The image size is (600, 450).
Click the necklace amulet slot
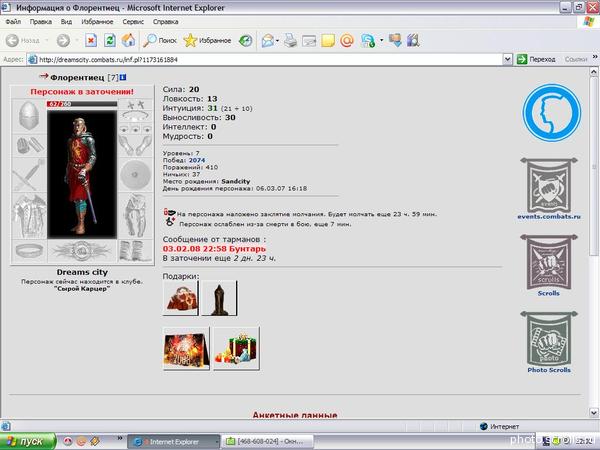(135, 116)
